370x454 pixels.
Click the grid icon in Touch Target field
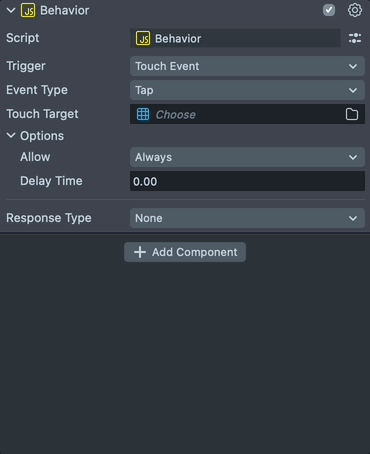coord(143,114)
